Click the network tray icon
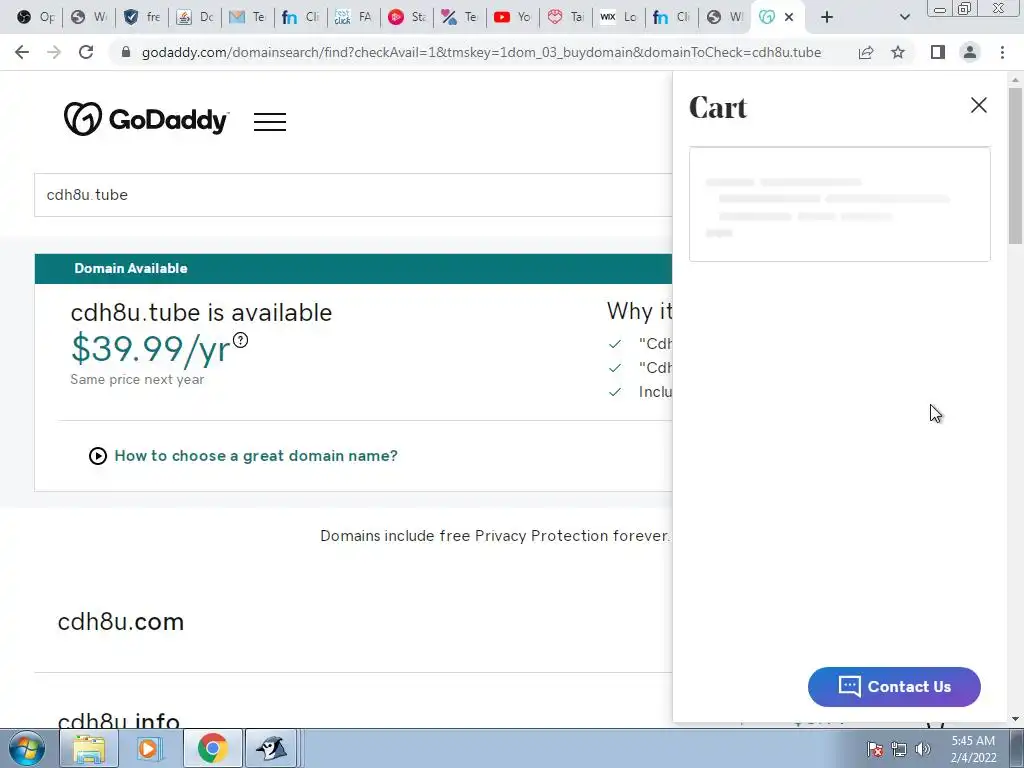Image resolution: width=1024 pixels, height=768 pixels. coord(899,749)
